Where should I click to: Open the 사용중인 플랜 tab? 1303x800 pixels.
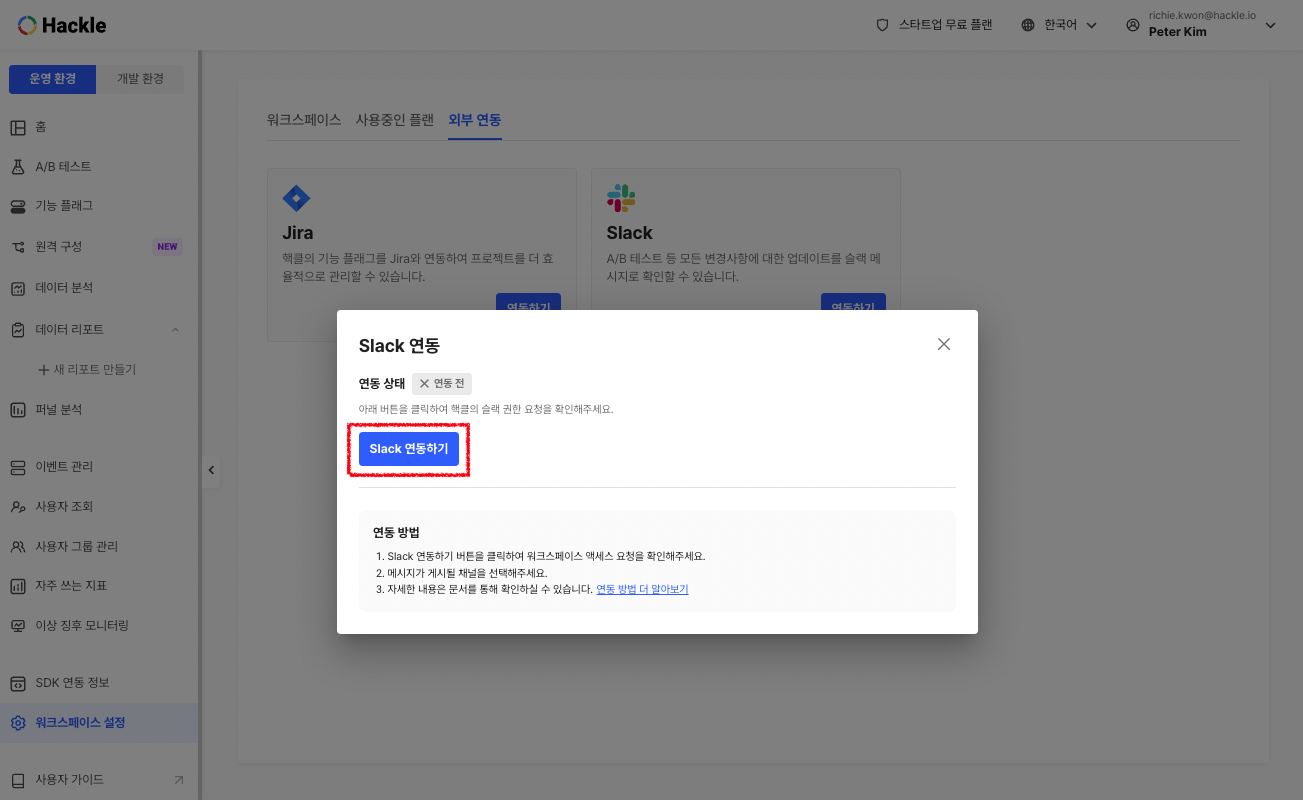(x=395, y=120)
